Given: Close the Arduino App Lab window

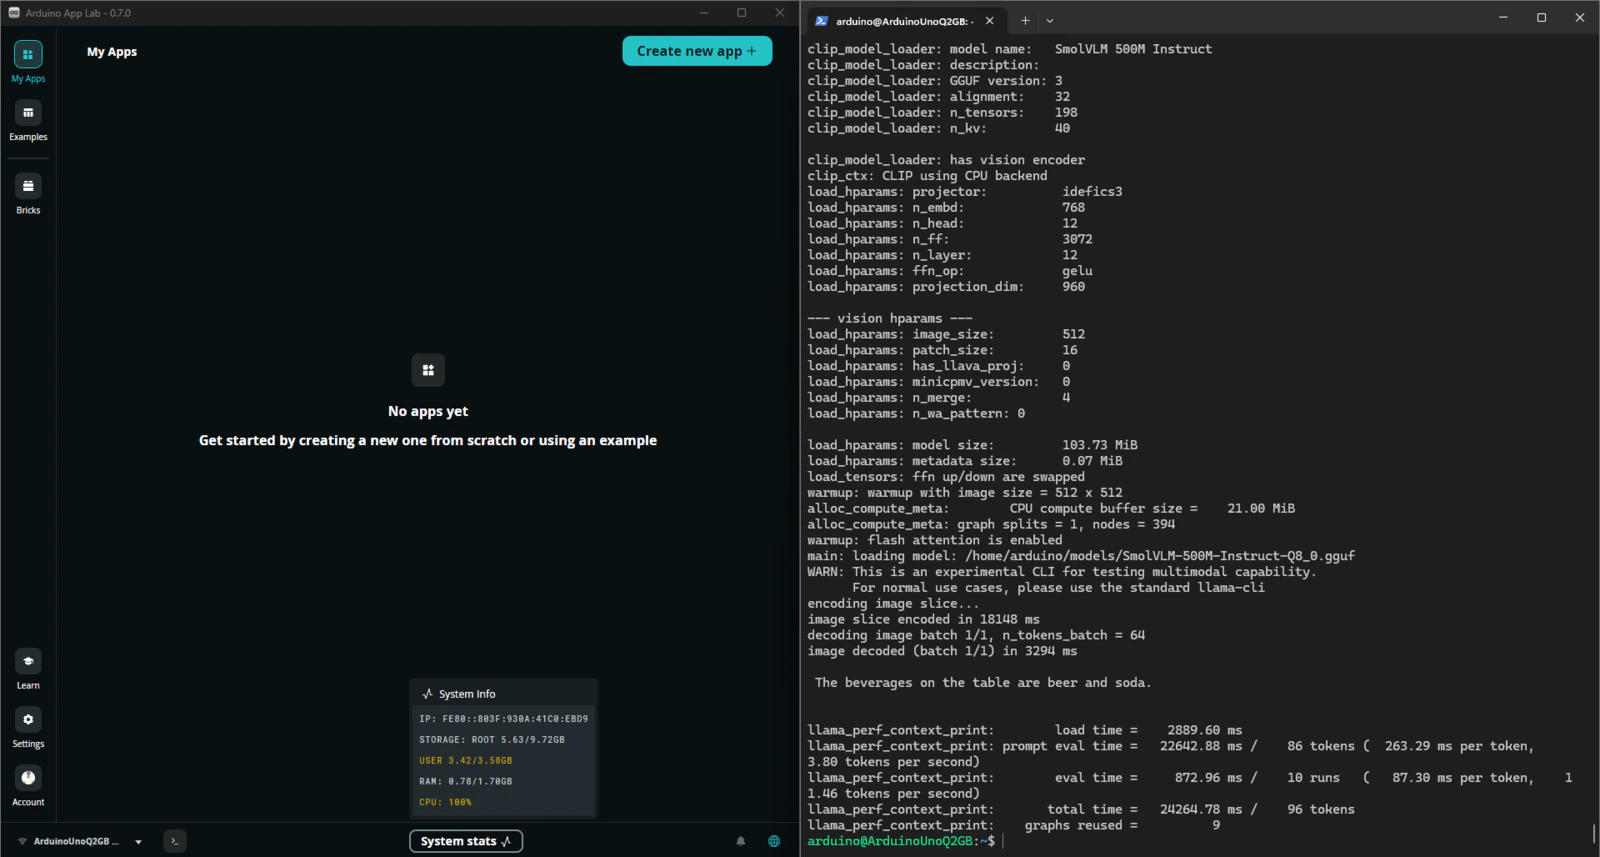Looking at the screenshot, I should click(x=780, y=13).
